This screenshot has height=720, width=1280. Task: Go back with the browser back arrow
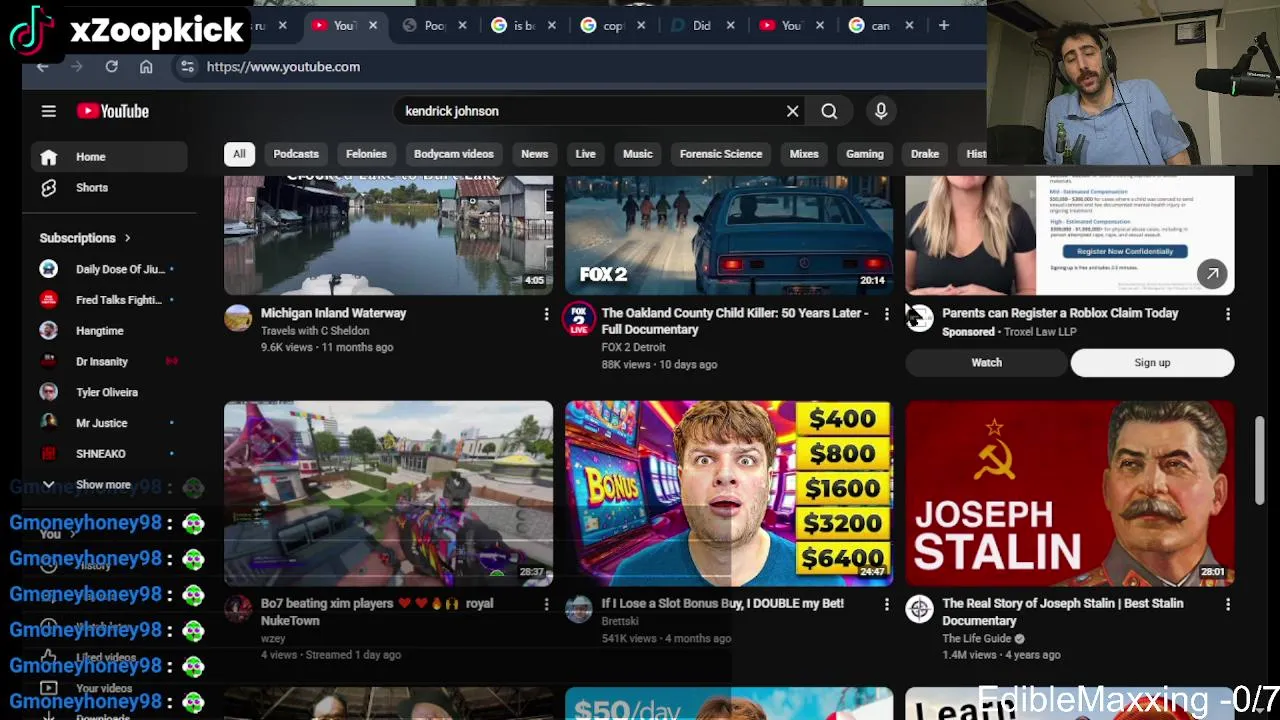pyautogui.click(x=42, y=66)
